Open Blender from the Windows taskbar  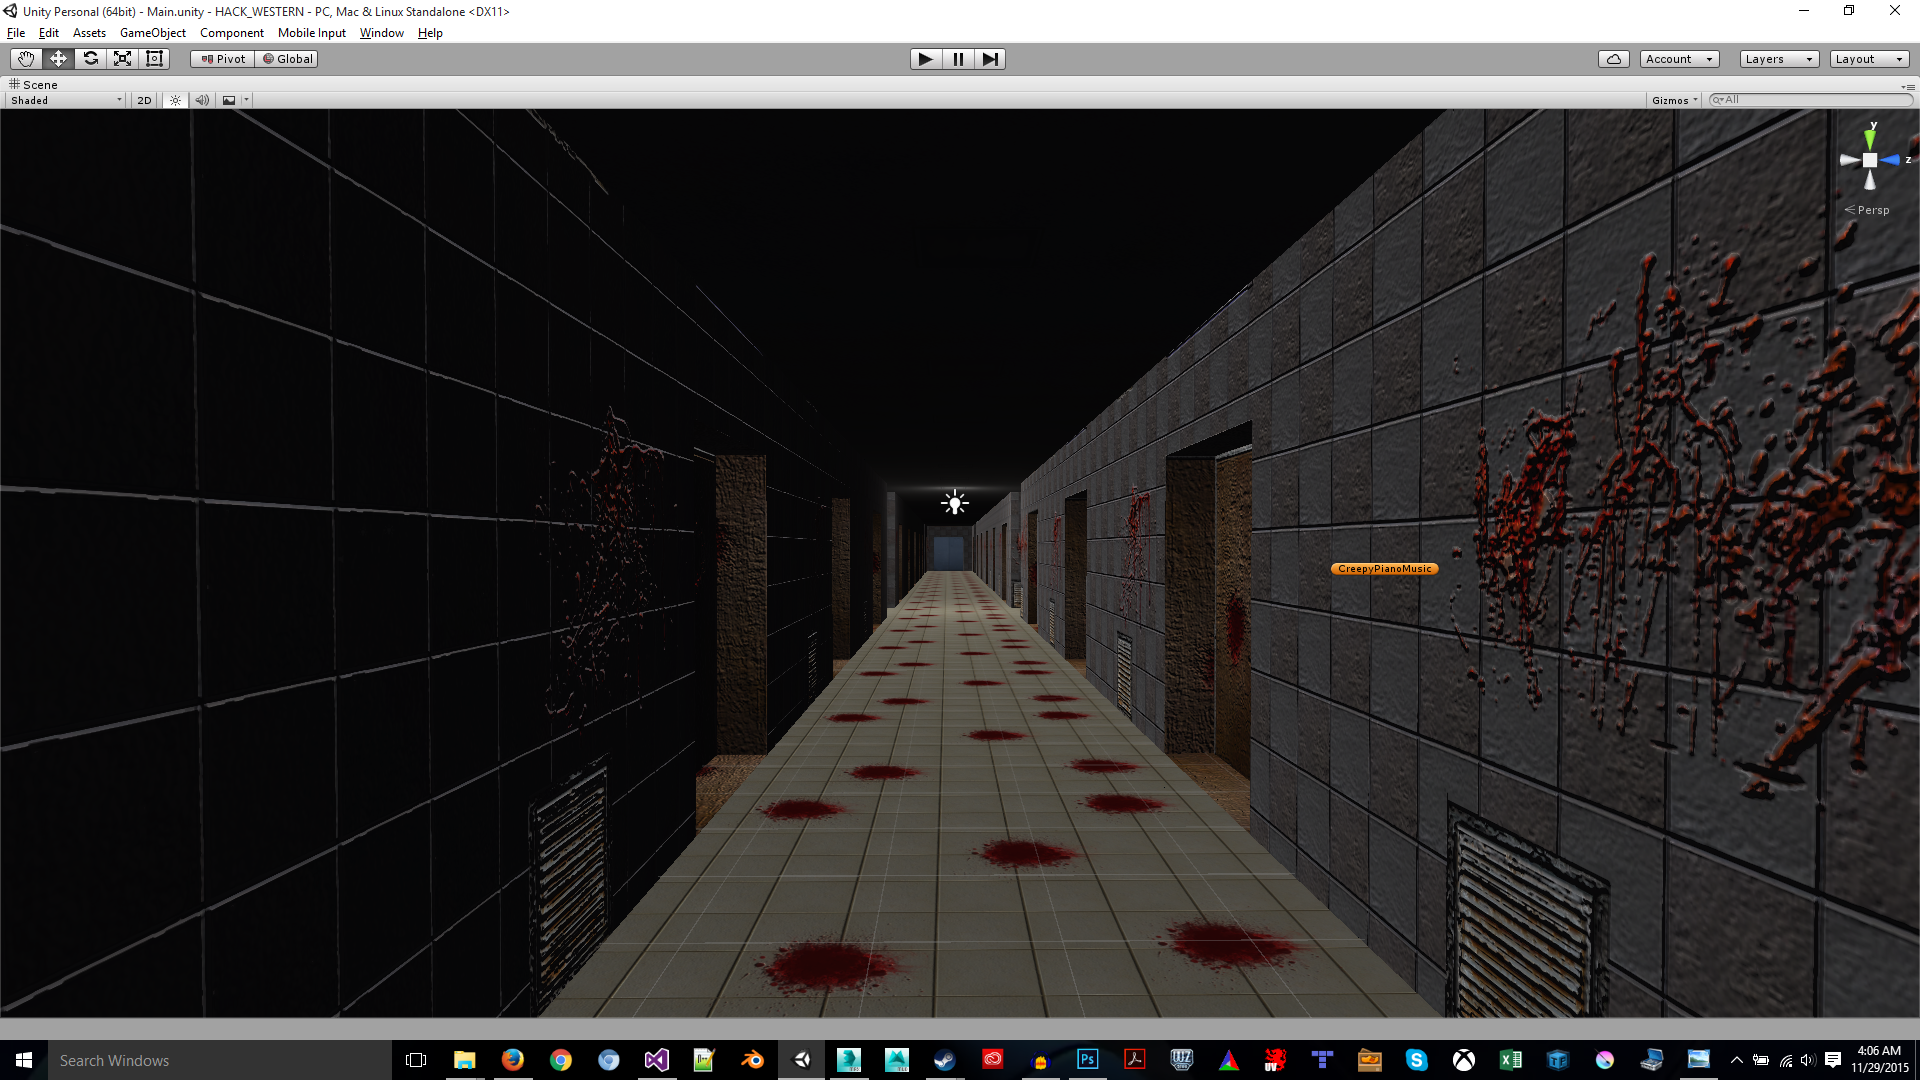[752, 1060]
